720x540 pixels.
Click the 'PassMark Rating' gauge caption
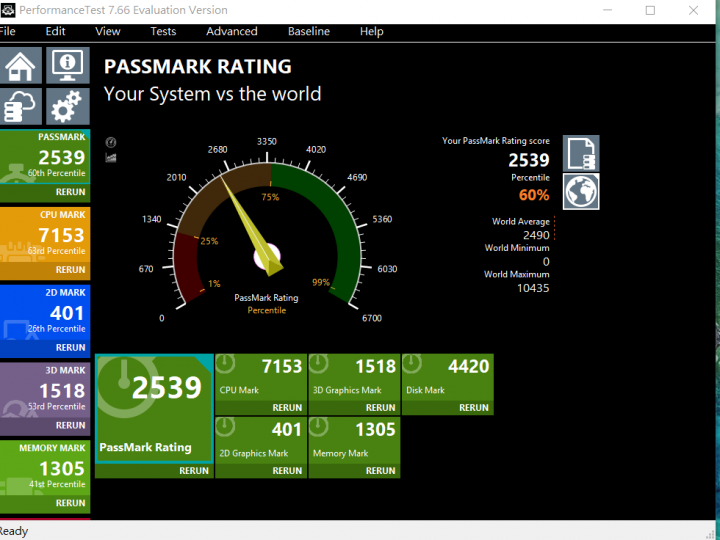[x=266, y=298]
